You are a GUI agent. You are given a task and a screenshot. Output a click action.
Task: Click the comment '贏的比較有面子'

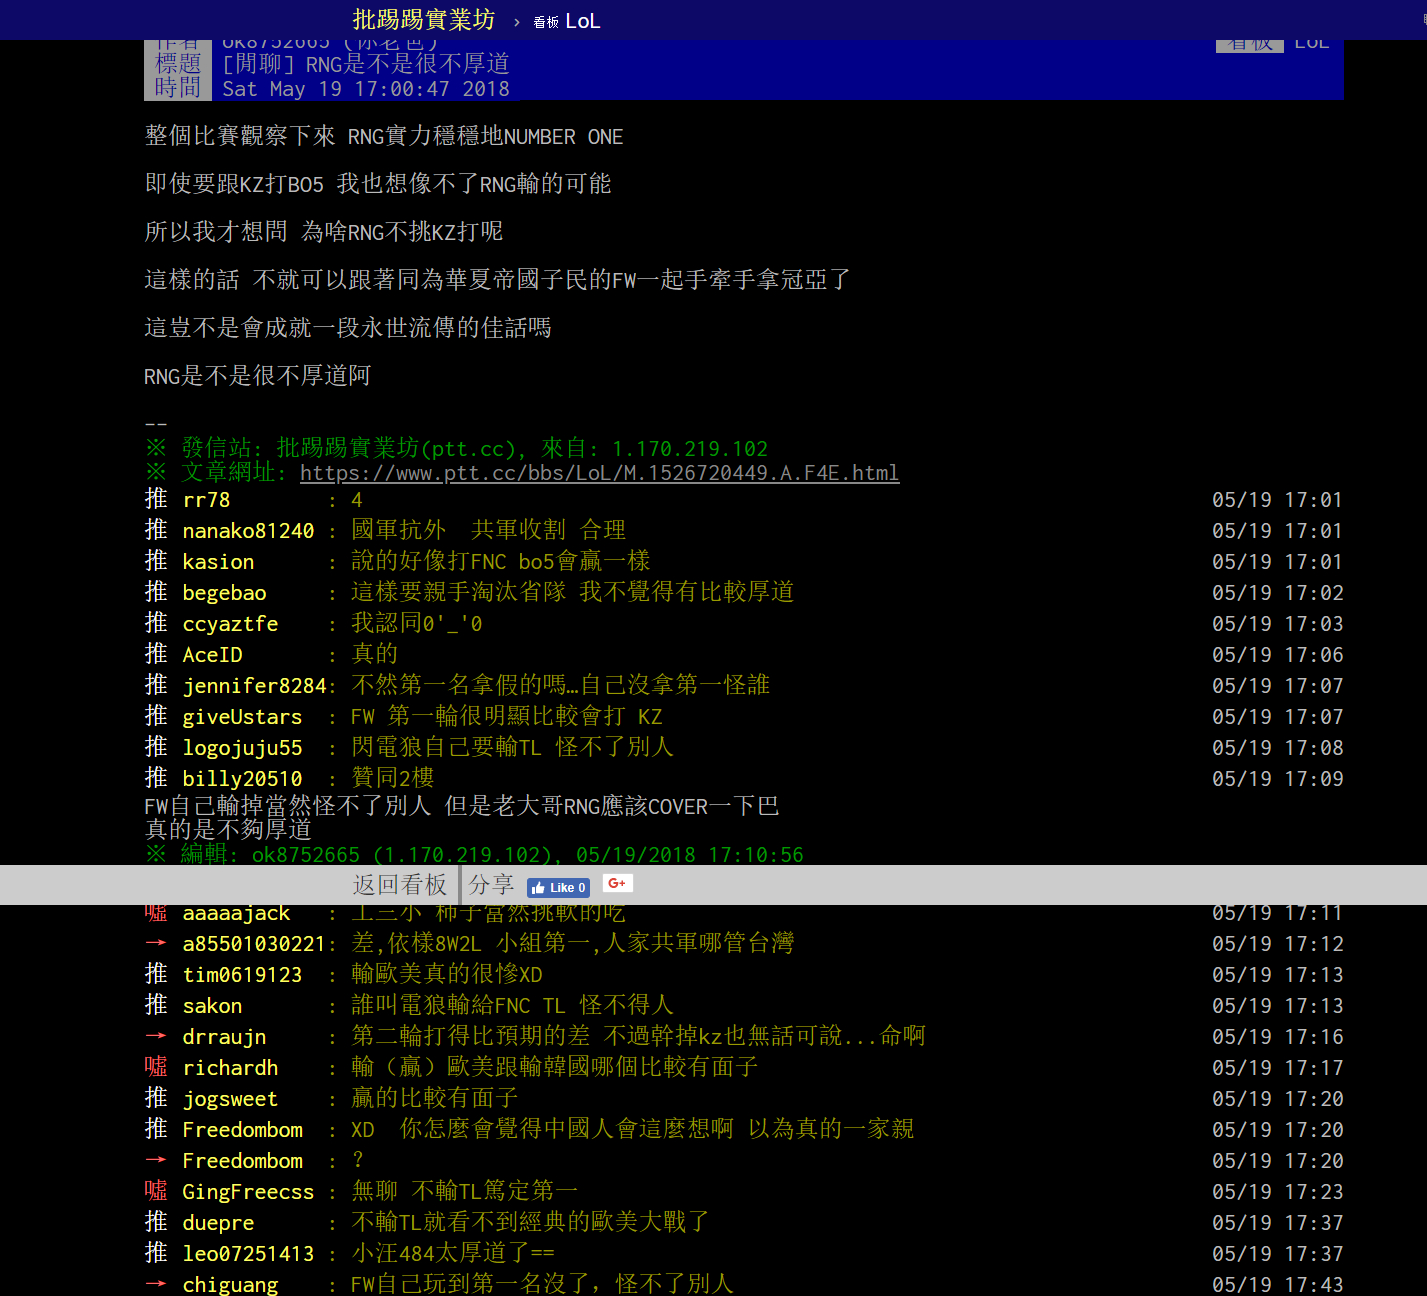point(435,1099)
